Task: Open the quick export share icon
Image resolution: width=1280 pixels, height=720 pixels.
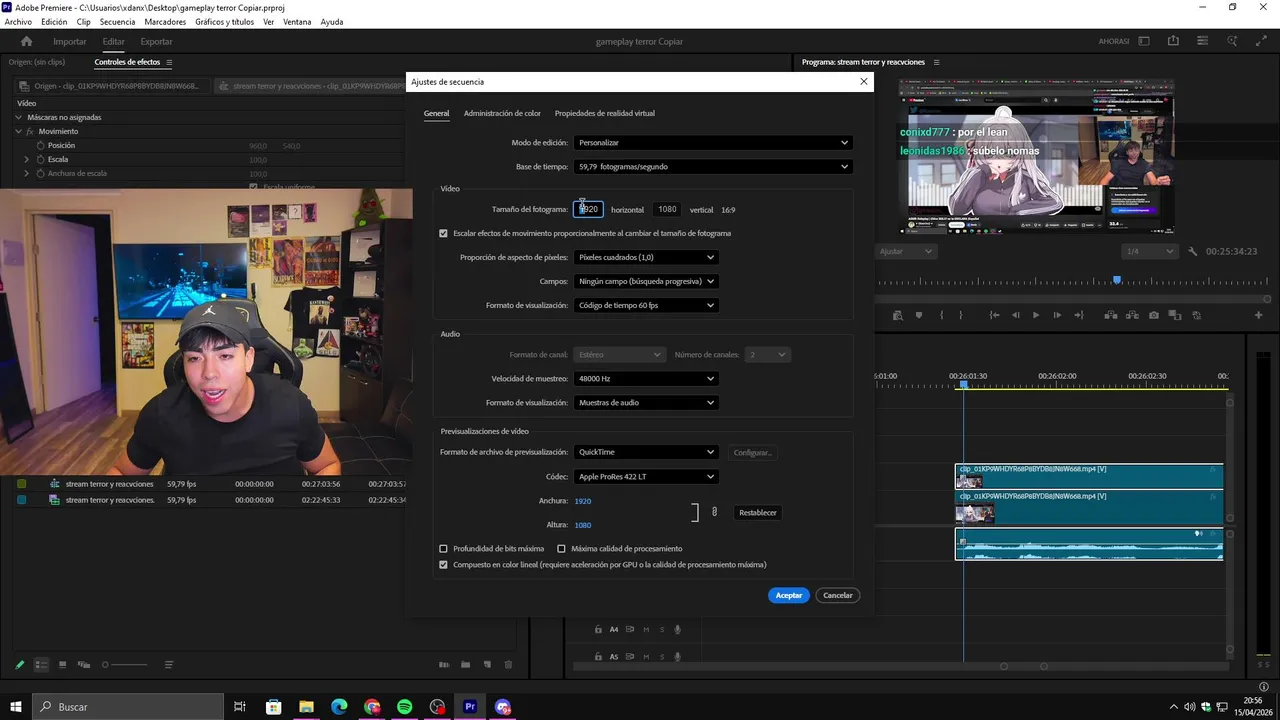Action: (1173, 41)
